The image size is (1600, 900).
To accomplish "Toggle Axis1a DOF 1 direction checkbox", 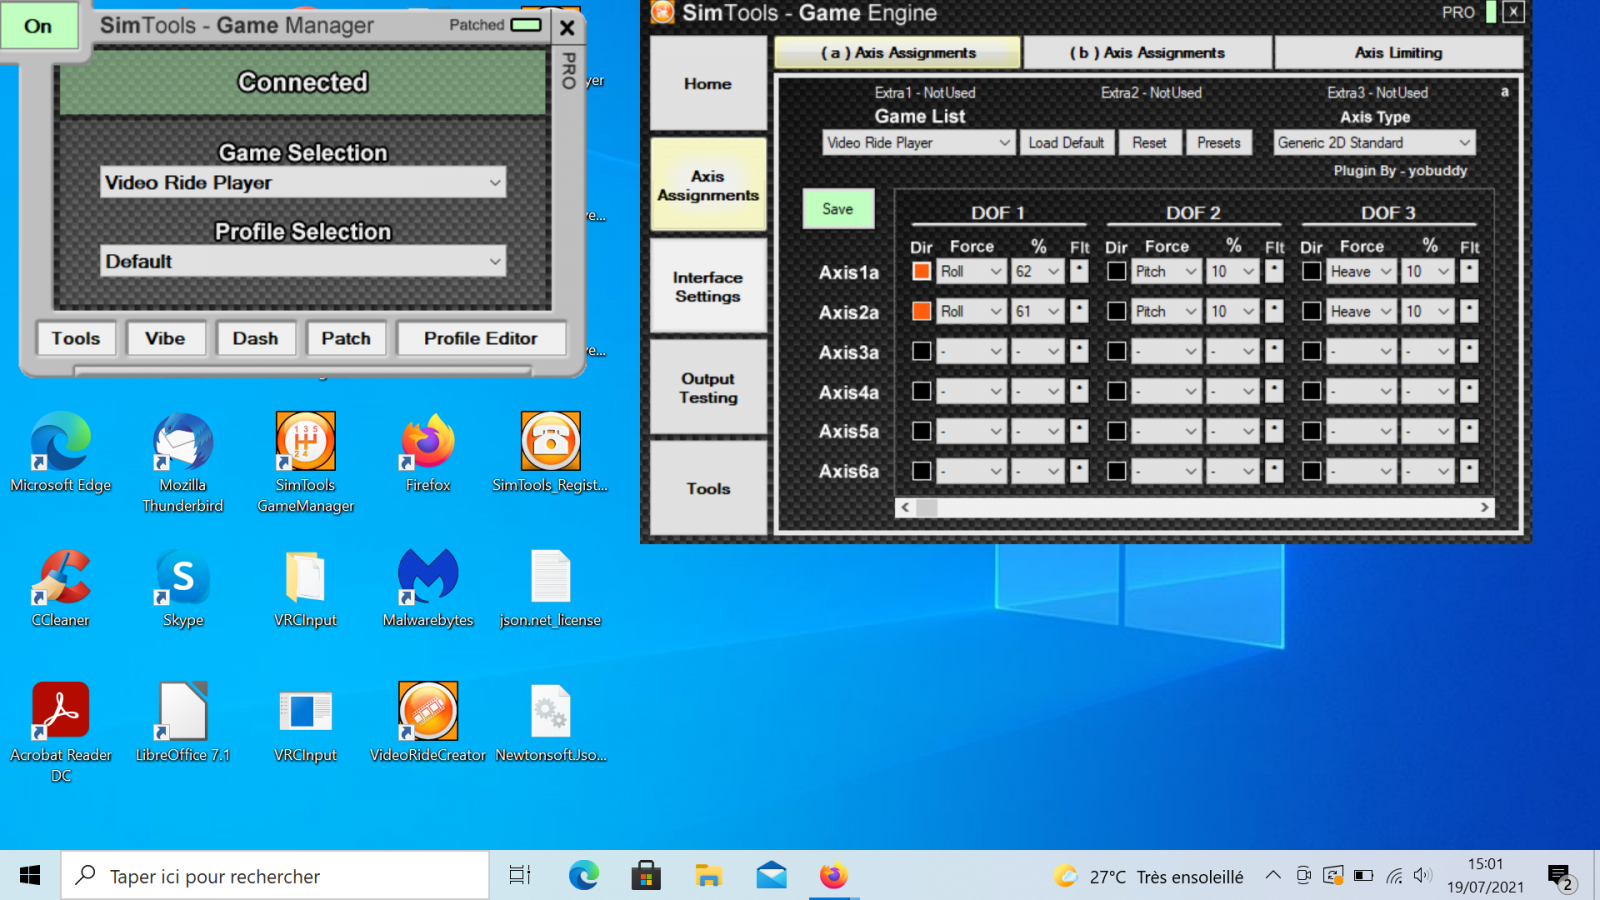I will pos(922,271).
